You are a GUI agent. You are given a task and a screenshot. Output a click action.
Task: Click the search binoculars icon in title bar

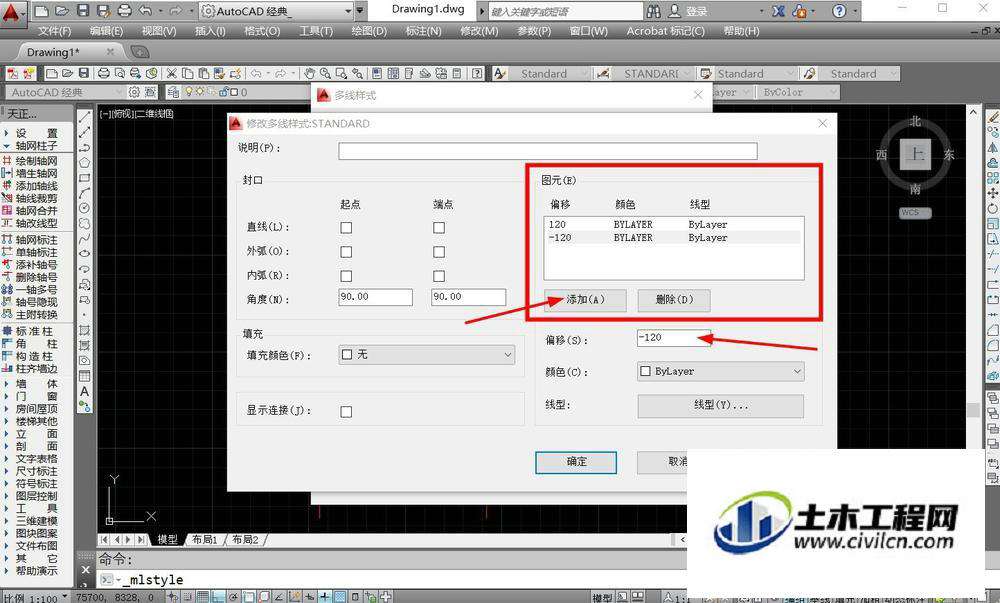pyautogui.click(x=654, y=11)
